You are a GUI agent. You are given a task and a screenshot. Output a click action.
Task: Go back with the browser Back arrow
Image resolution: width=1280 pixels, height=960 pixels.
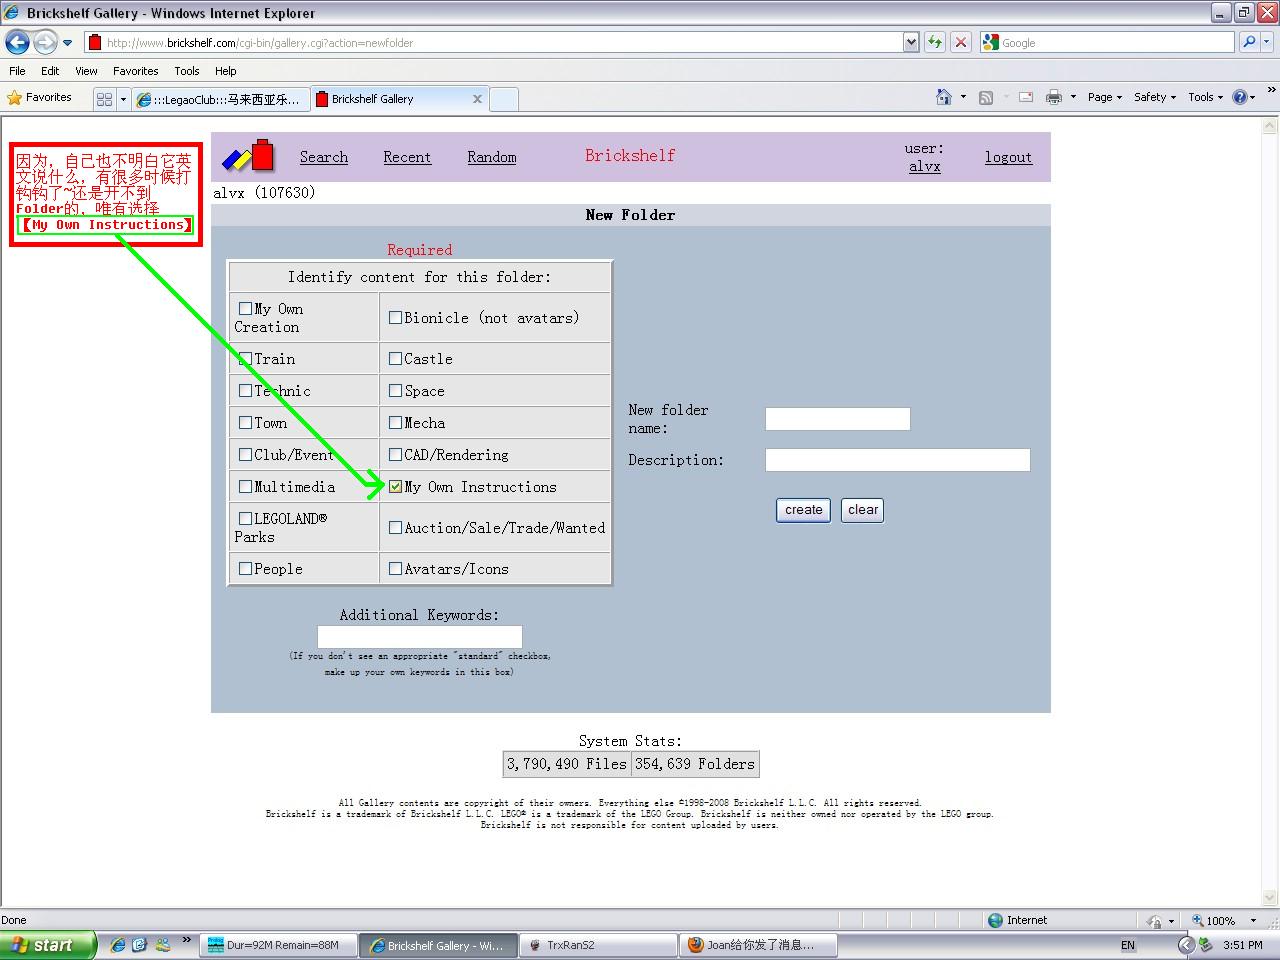tap(17, 42)
